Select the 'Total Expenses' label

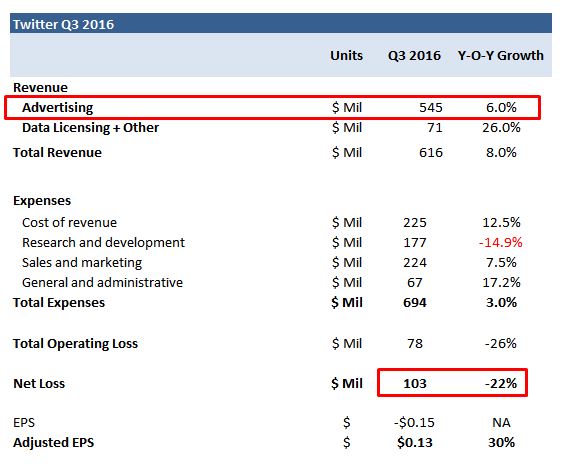click(59, 303)
